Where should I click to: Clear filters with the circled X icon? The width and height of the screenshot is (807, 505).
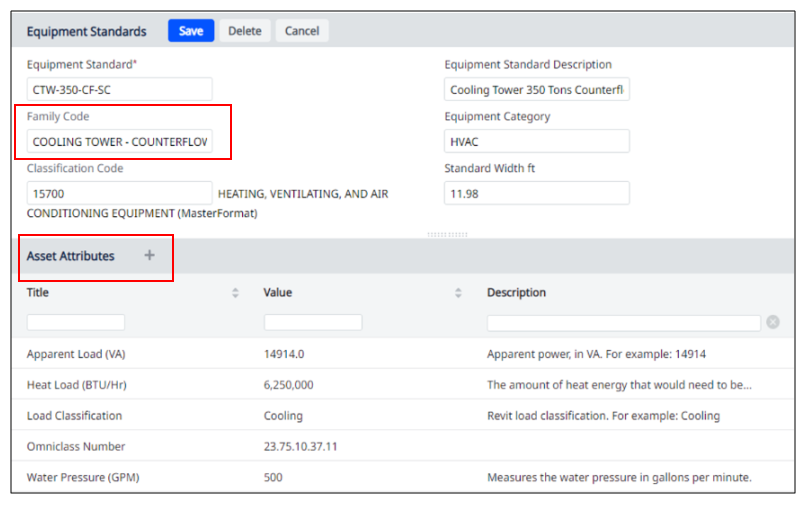[x=773, y=322]
